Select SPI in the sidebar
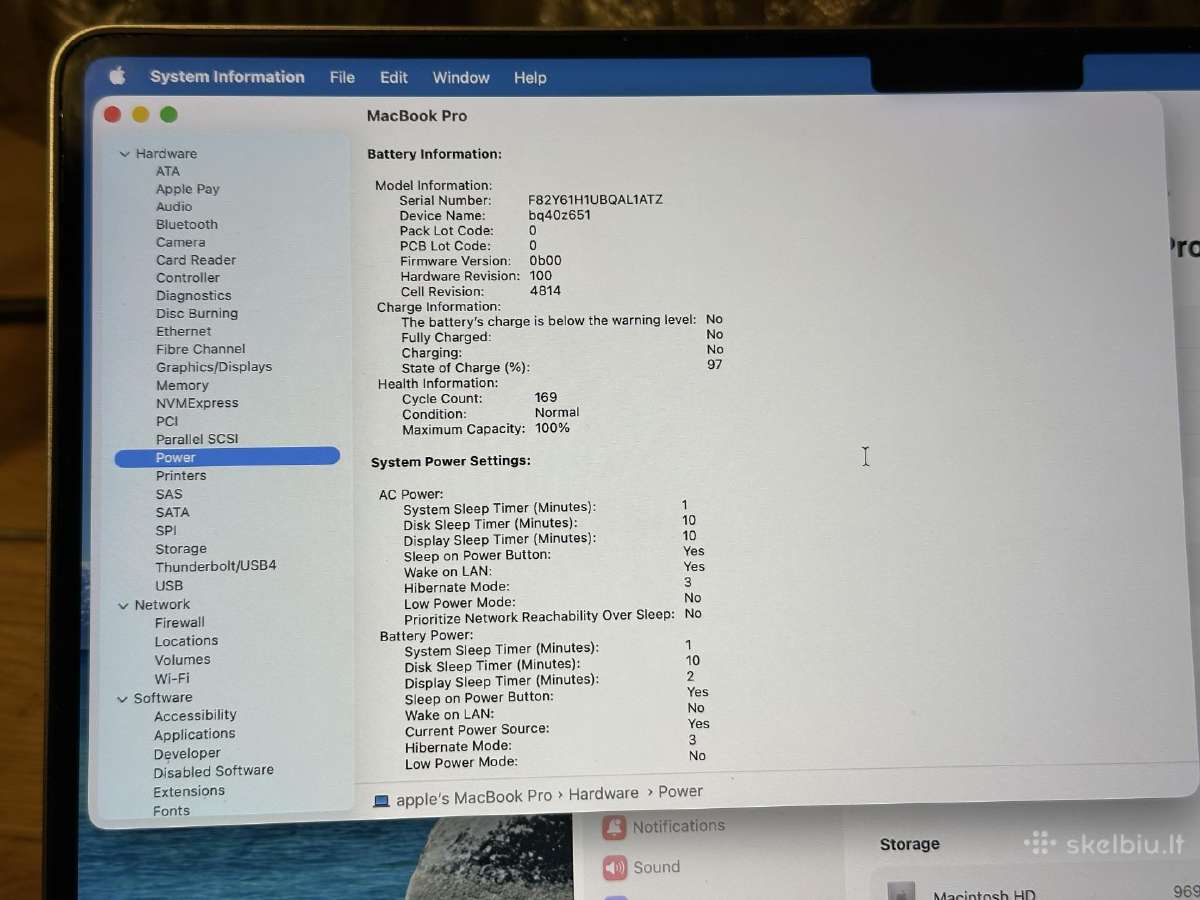Viewport: 1200px width, 900px height. (166, 531)
